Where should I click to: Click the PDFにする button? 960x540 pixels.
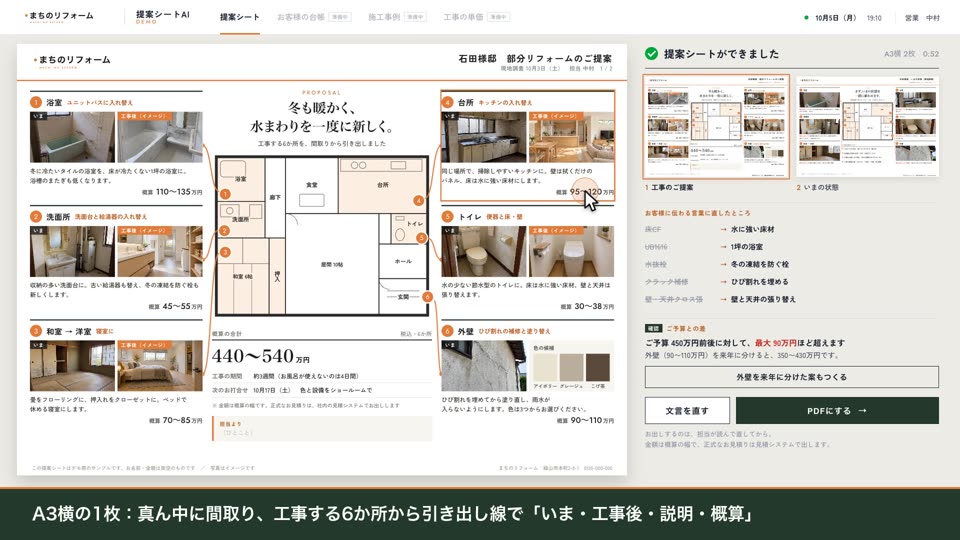[837, 411]
